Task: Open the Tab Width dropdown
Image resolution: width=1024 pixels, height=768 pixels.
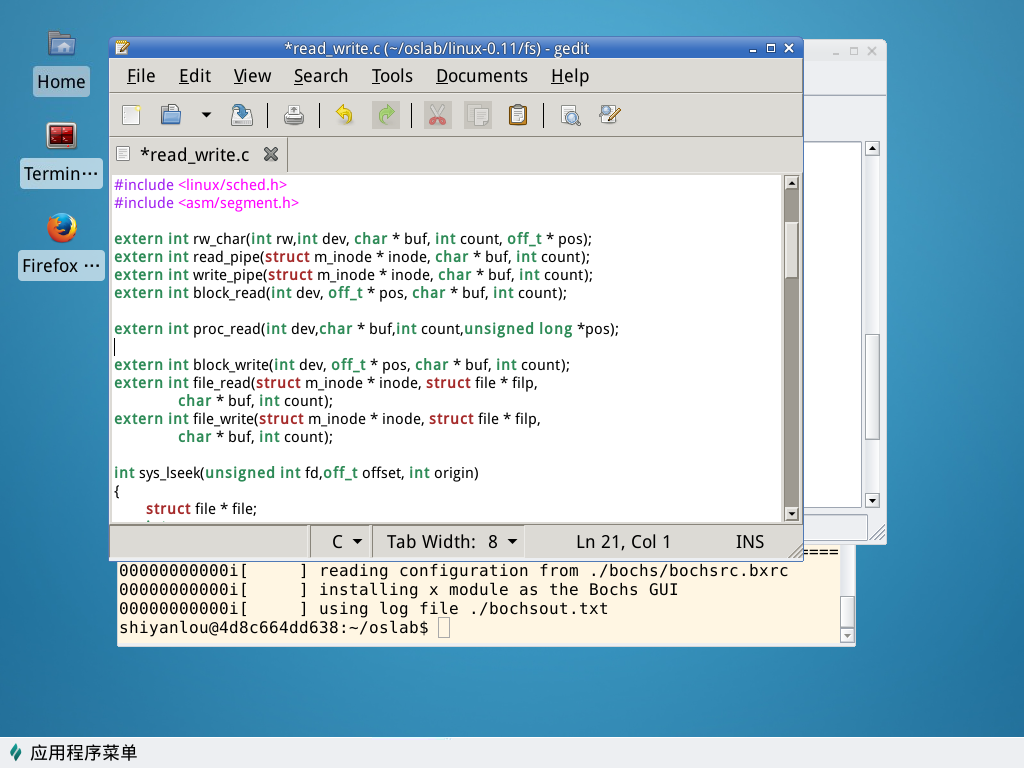Action: 452,542
